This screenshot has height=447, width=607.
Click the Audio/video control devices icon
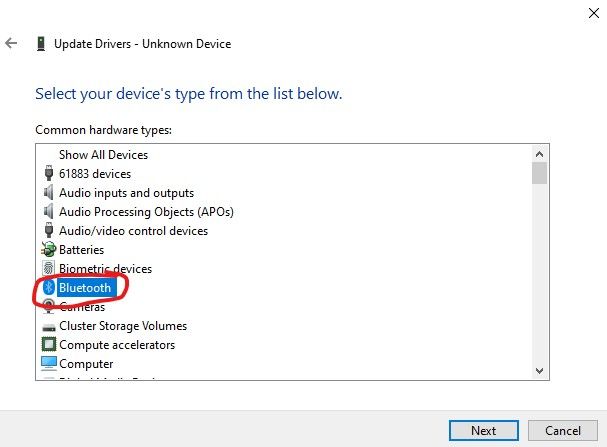coord(49,230)
